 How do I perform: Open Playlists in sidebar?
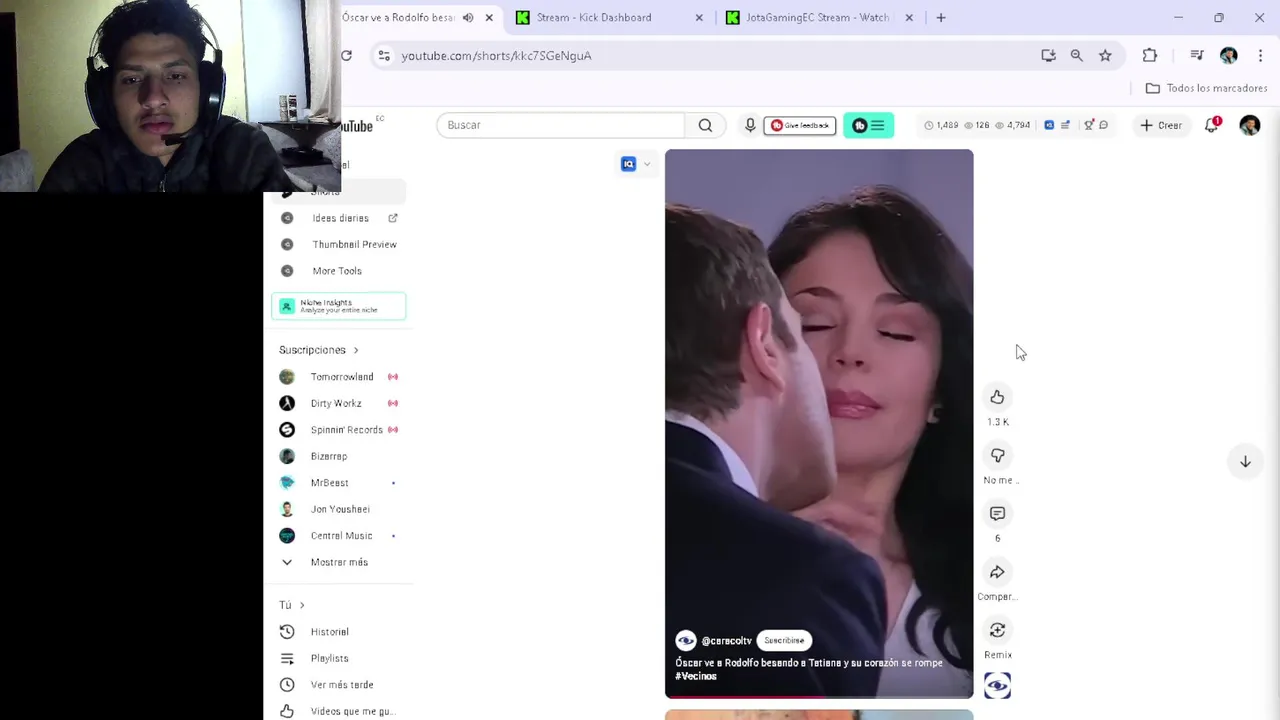(329, 658)
